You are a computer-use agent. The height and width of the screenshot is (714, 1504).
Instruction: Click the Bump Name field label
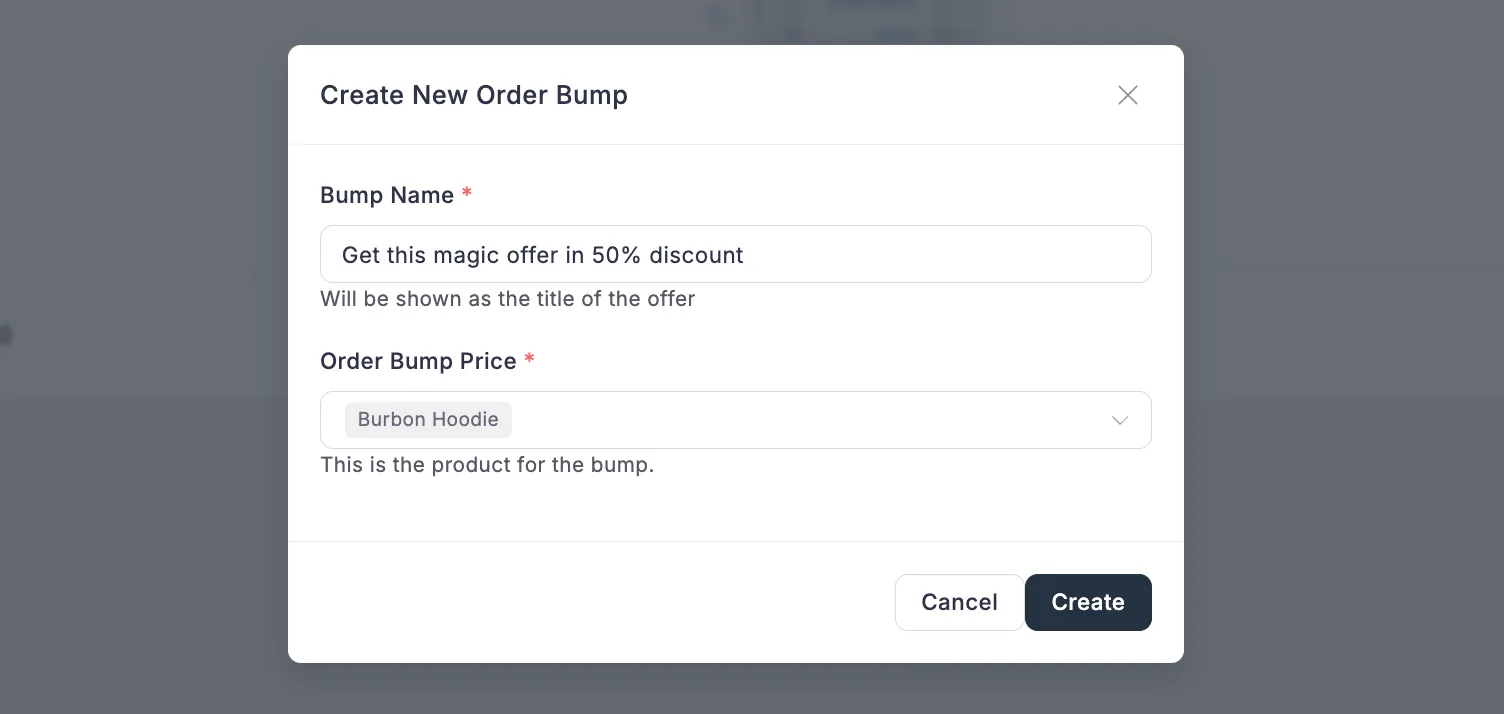click(x=388, y=195)
